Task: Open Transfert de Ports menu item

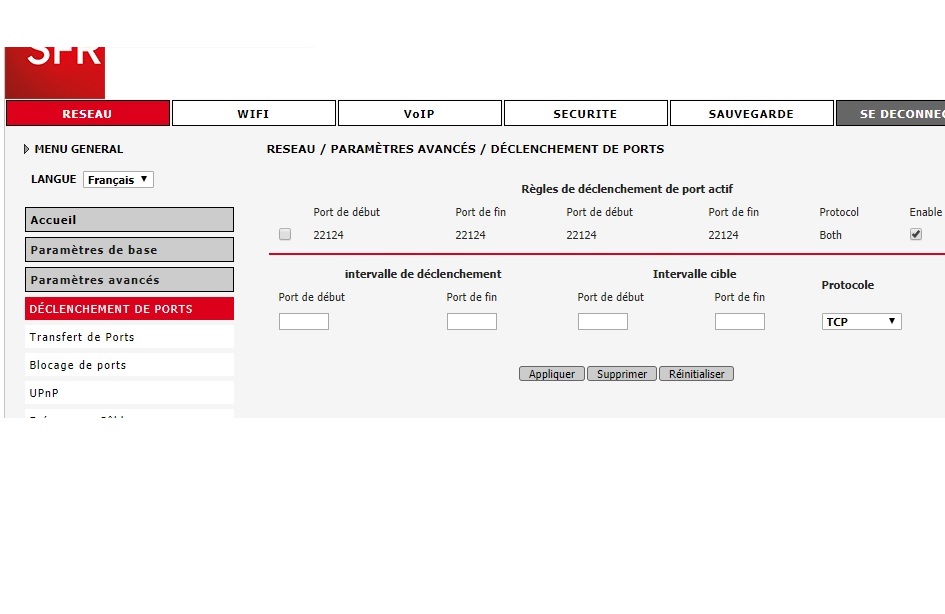Action: tap(129, 337)
